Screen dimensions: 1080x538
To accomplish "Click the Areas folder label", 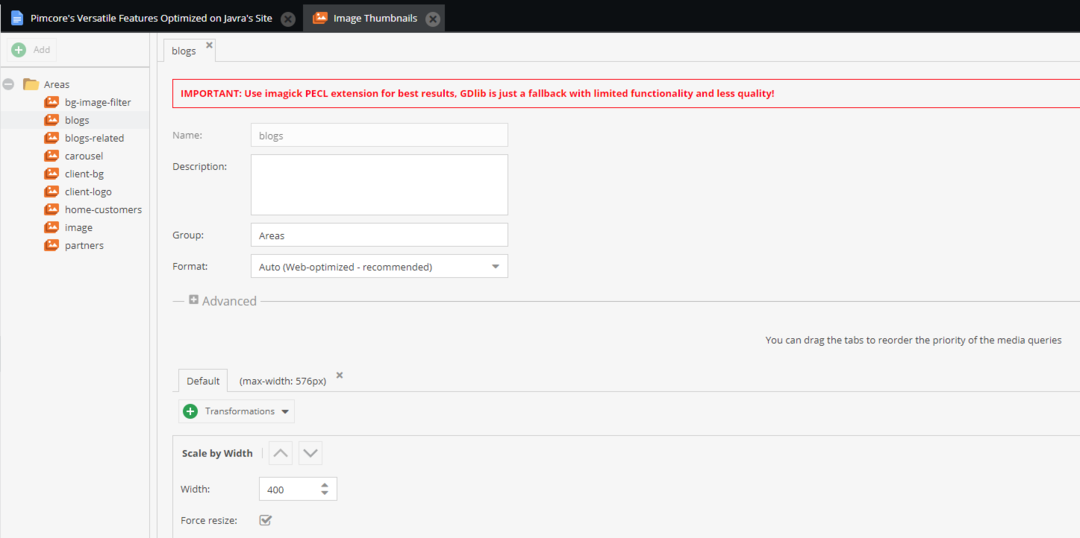I will coord(56,84).
